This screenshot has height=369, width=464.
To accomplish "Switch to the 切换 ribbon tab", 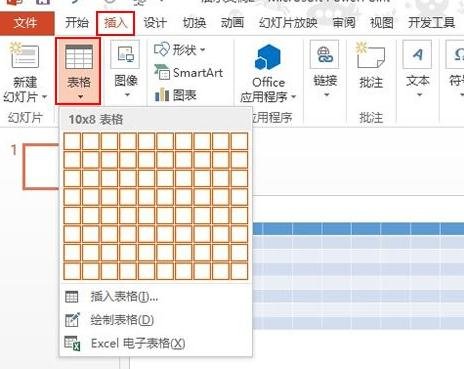I will click(x=194, y=23).
